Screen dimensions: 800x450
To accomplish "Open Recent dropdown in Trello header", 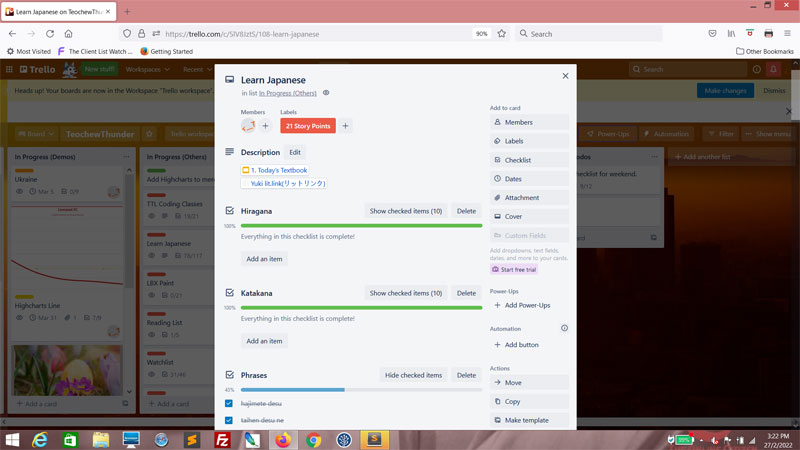I will point(197,69).
